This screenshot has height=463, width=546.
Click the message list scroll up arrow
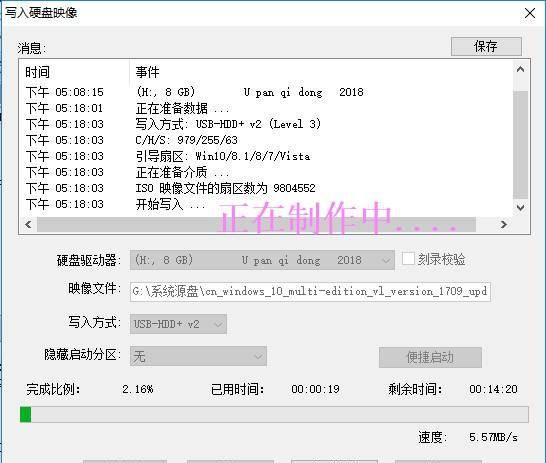[520, 69]
